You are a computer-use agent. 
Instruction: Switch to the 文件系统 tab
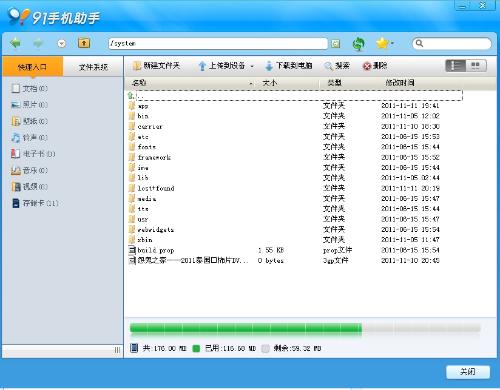(x=93, y=67)
